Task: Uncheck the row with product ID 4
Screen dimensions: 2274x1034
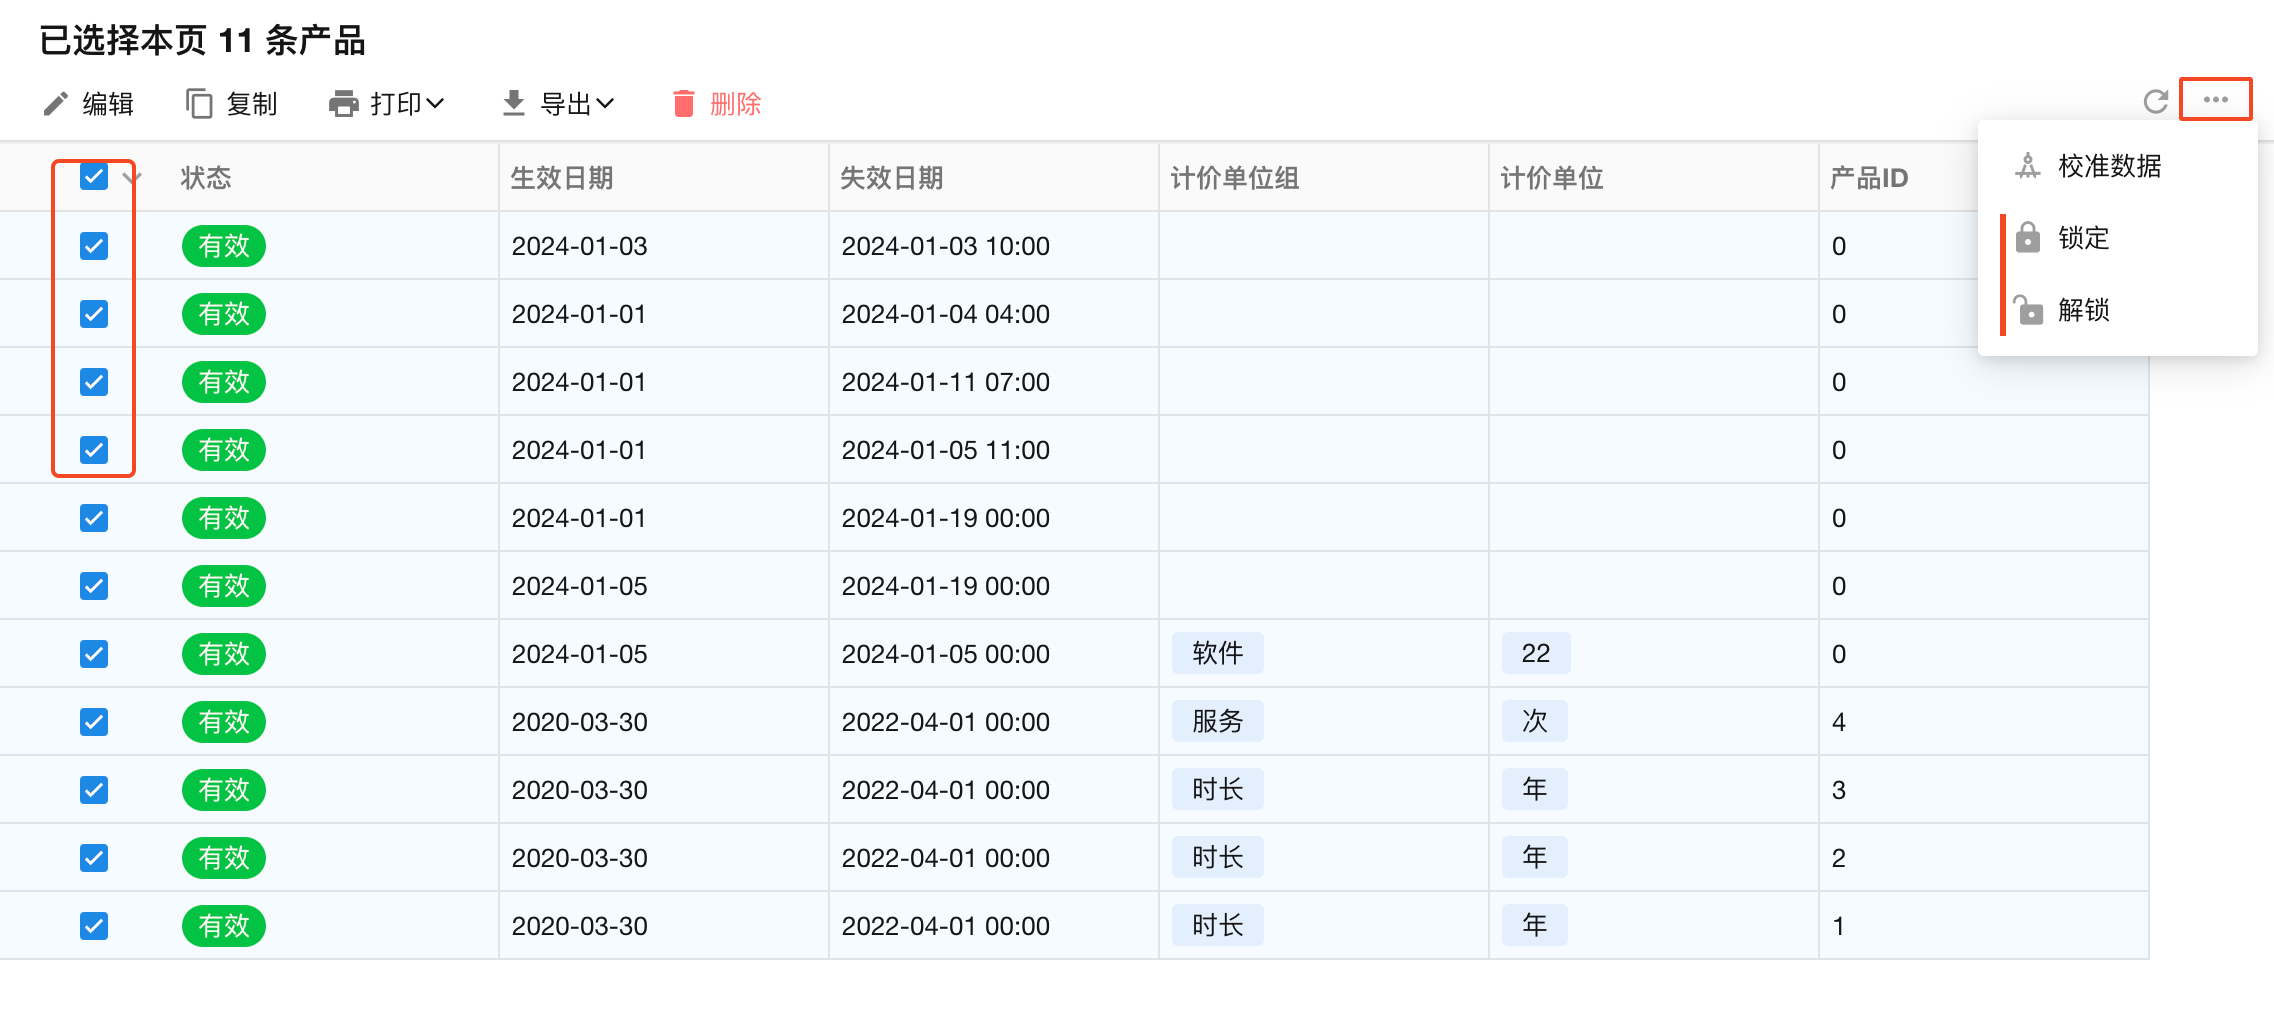Action: pos(94,722)
